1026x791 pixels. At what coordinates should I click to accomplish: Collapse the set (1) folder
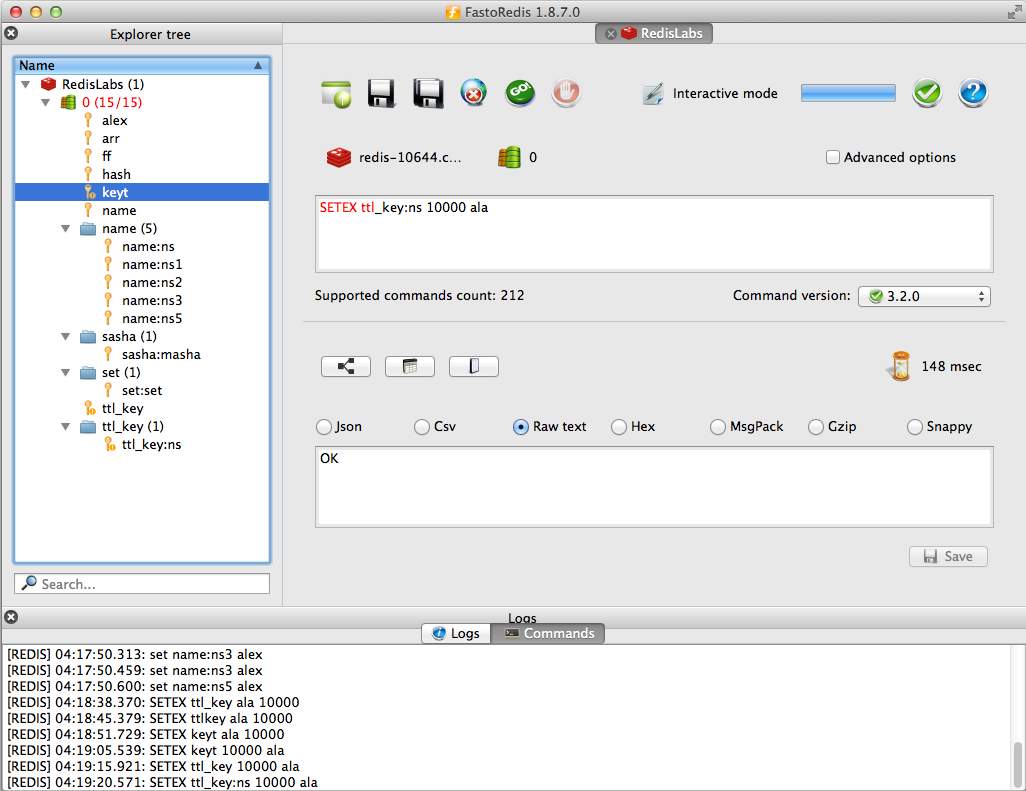click(65, 372)
